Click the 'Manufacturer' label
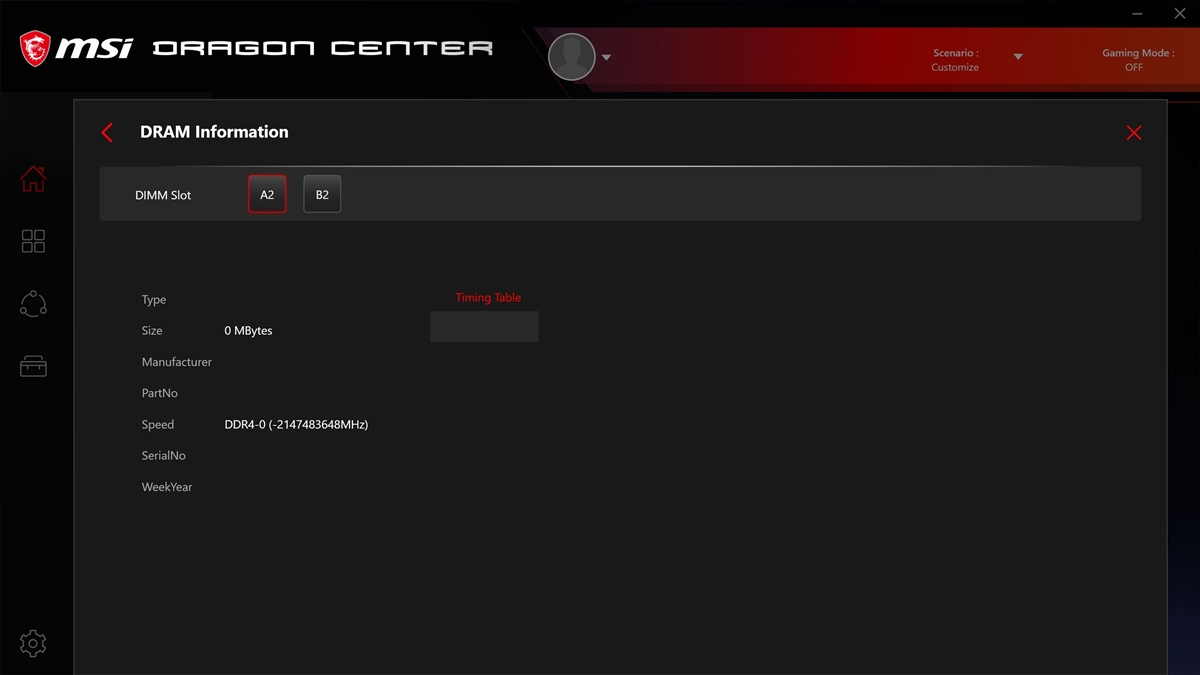The width and height of the screenshot is (1200, 675). pyautogui.click(x=177, y=362)
